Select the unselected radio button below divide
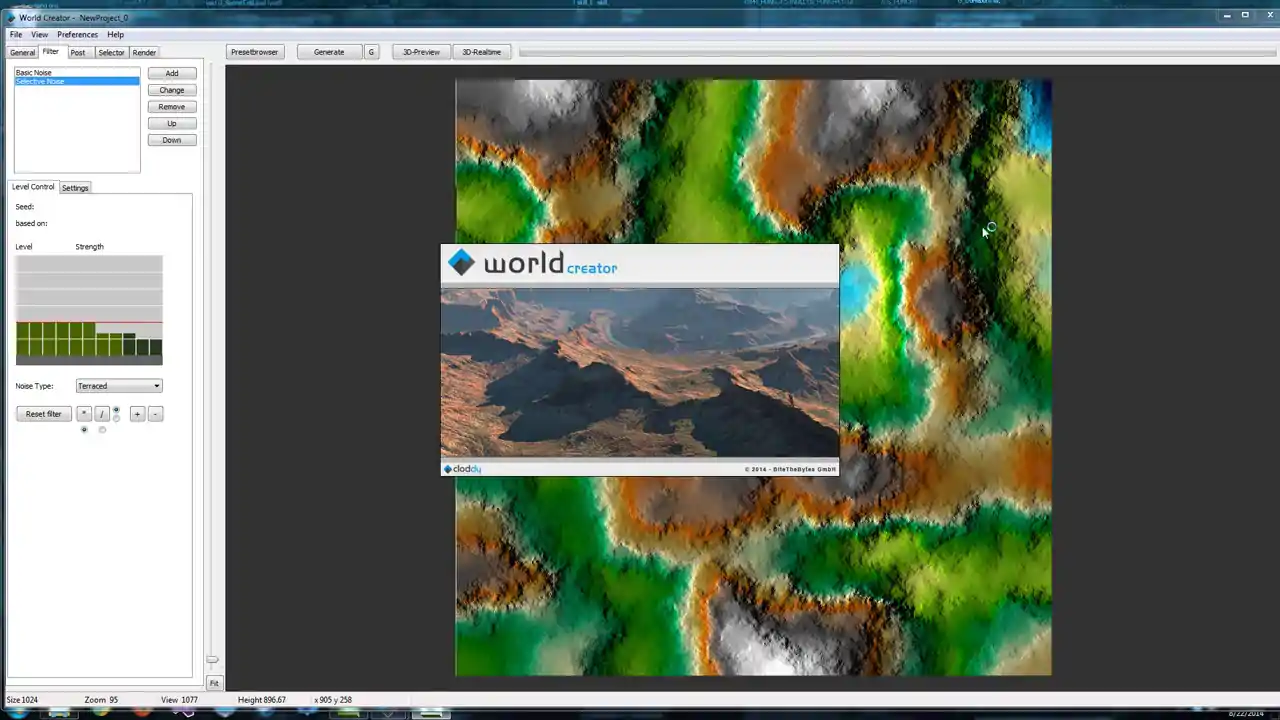The image size is (1280, 720). 102,430
